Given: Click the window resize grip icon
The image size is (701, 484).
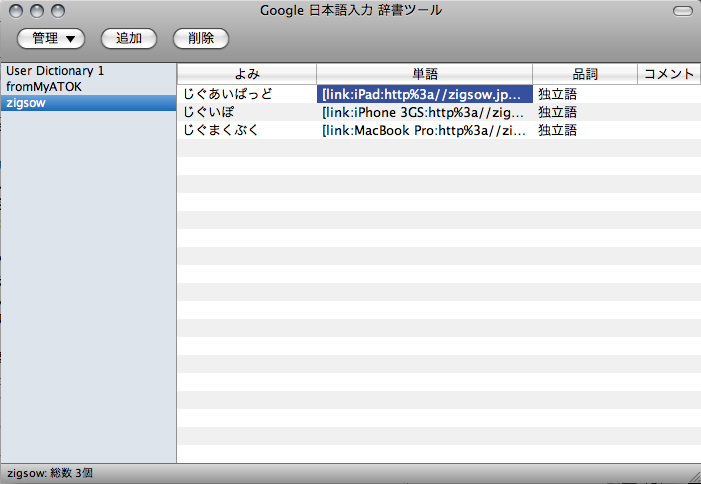Looking at the screenshot, I should point(694,477).
